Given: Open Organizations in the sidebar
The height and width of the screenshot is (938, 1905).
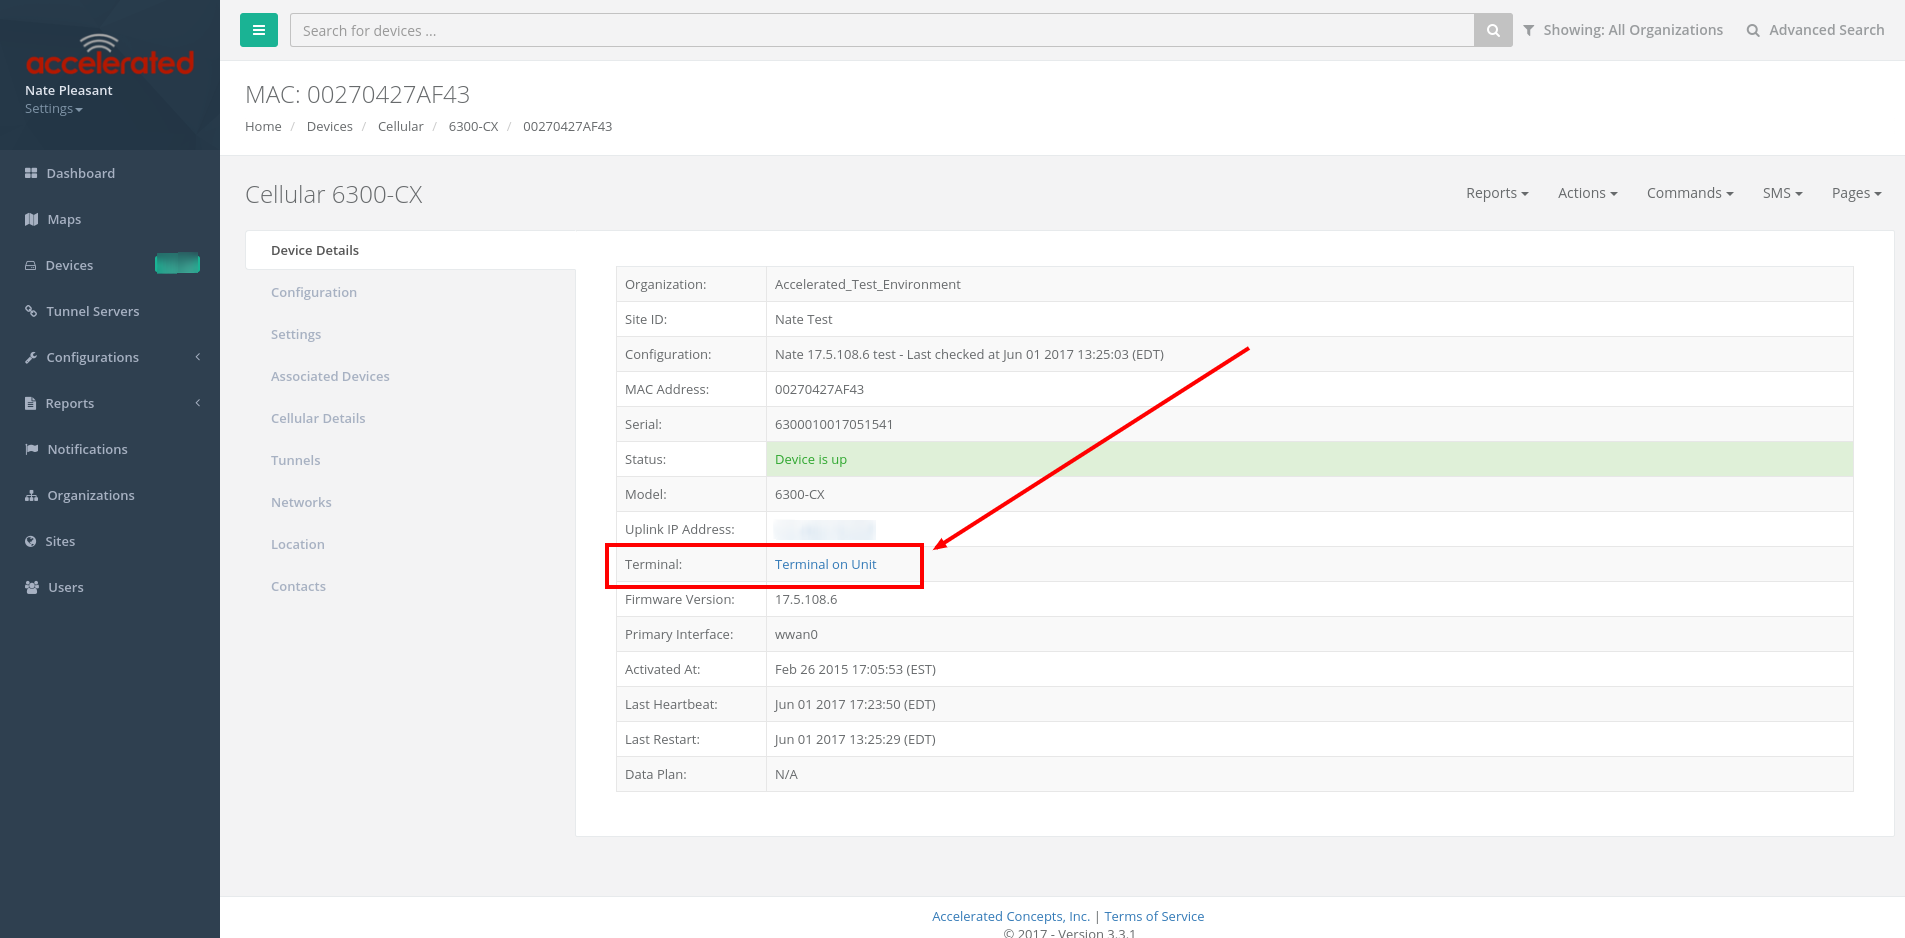Looking at the screenshot, I should point(90,495).
